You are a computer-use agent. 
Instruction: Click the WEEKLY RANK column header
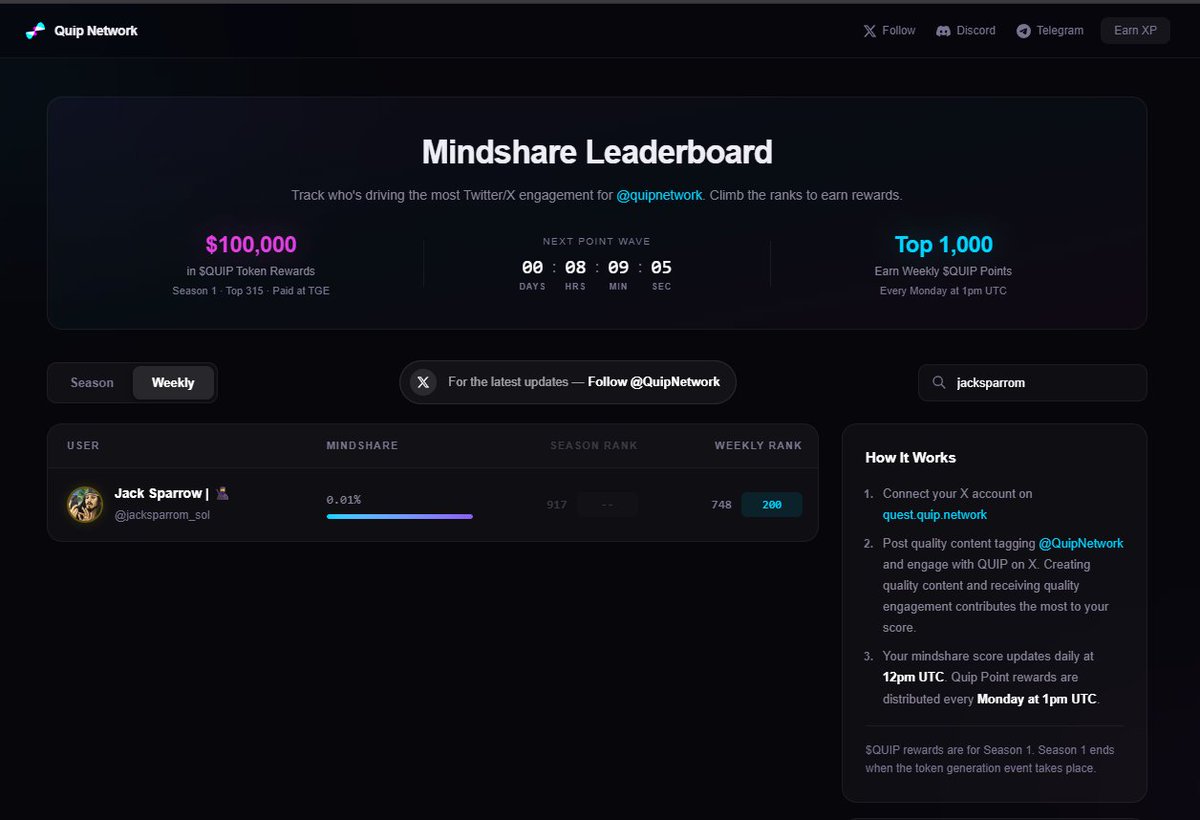757,445
